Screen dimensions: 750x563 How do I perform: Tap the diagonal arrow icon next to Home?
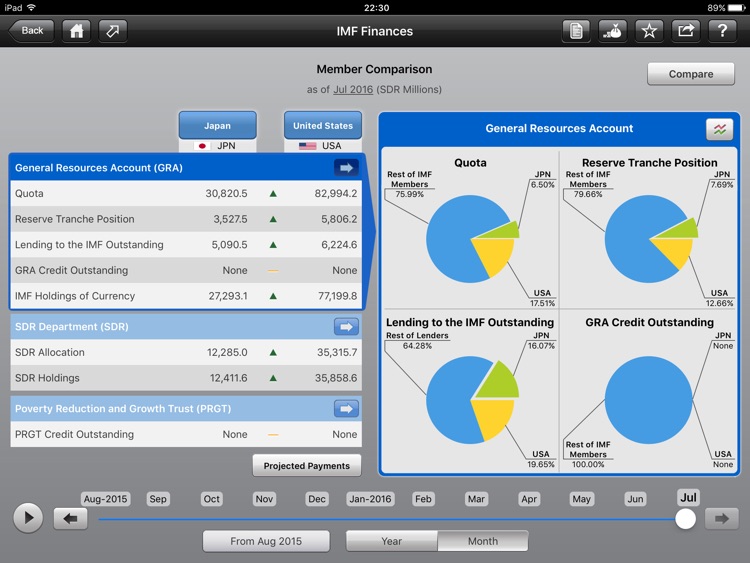(x=113, y=31)
